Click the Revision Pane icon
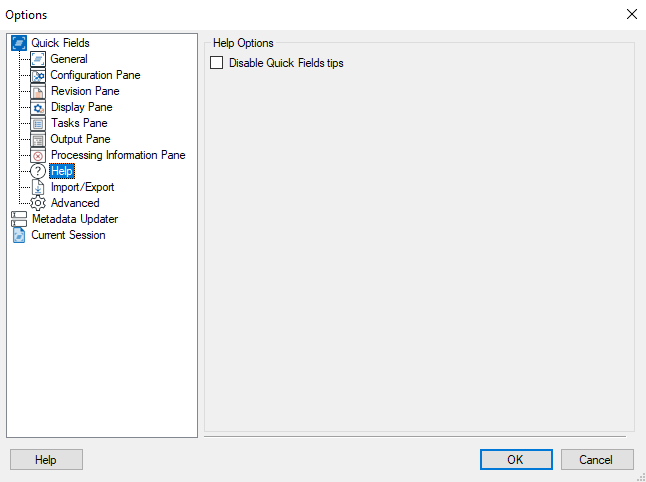The width and height of the screenshot is (646, 482). (38, 91)
